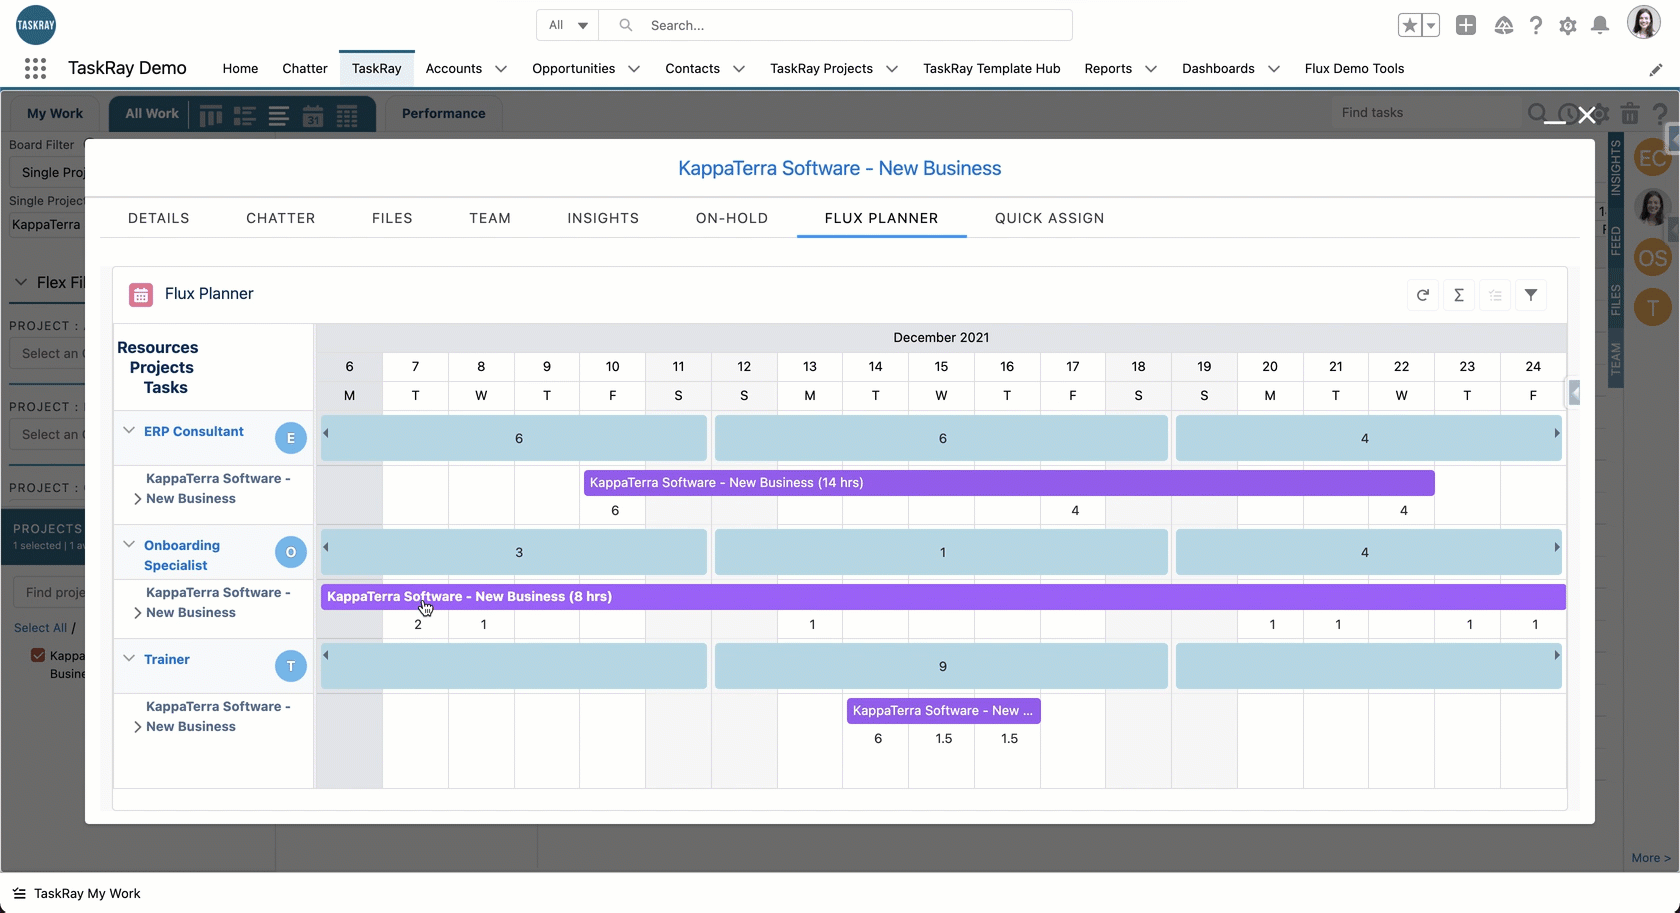Open the Reports dropdown arrow
Screen dimensions: 1680x913
(1151, 69)
